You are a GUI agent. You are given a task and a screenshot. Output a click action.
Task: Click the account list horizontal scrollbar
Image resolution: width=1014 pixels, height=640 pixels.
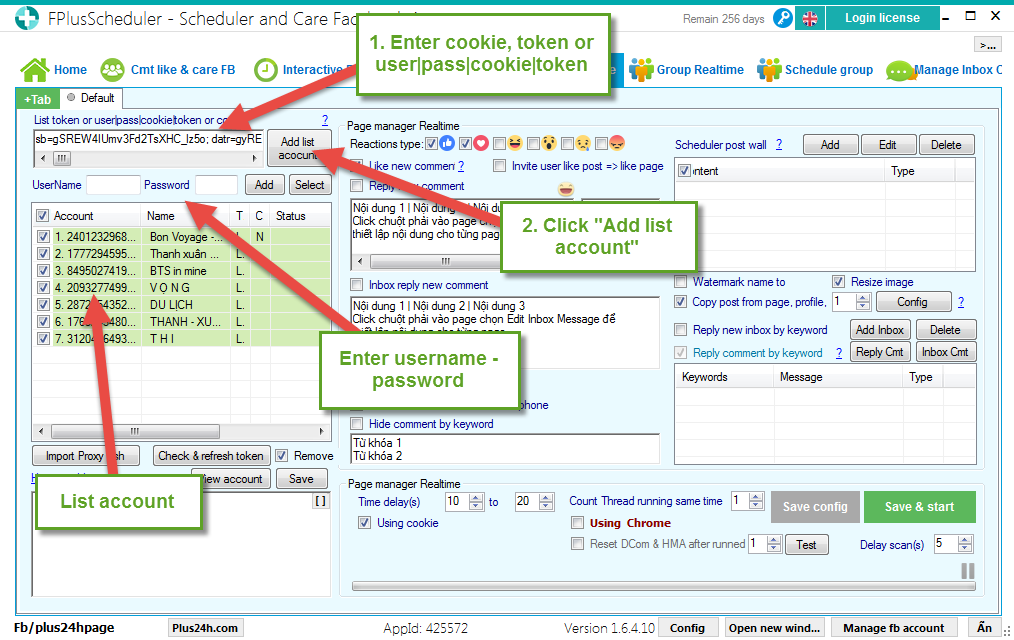tap(181, 431)
